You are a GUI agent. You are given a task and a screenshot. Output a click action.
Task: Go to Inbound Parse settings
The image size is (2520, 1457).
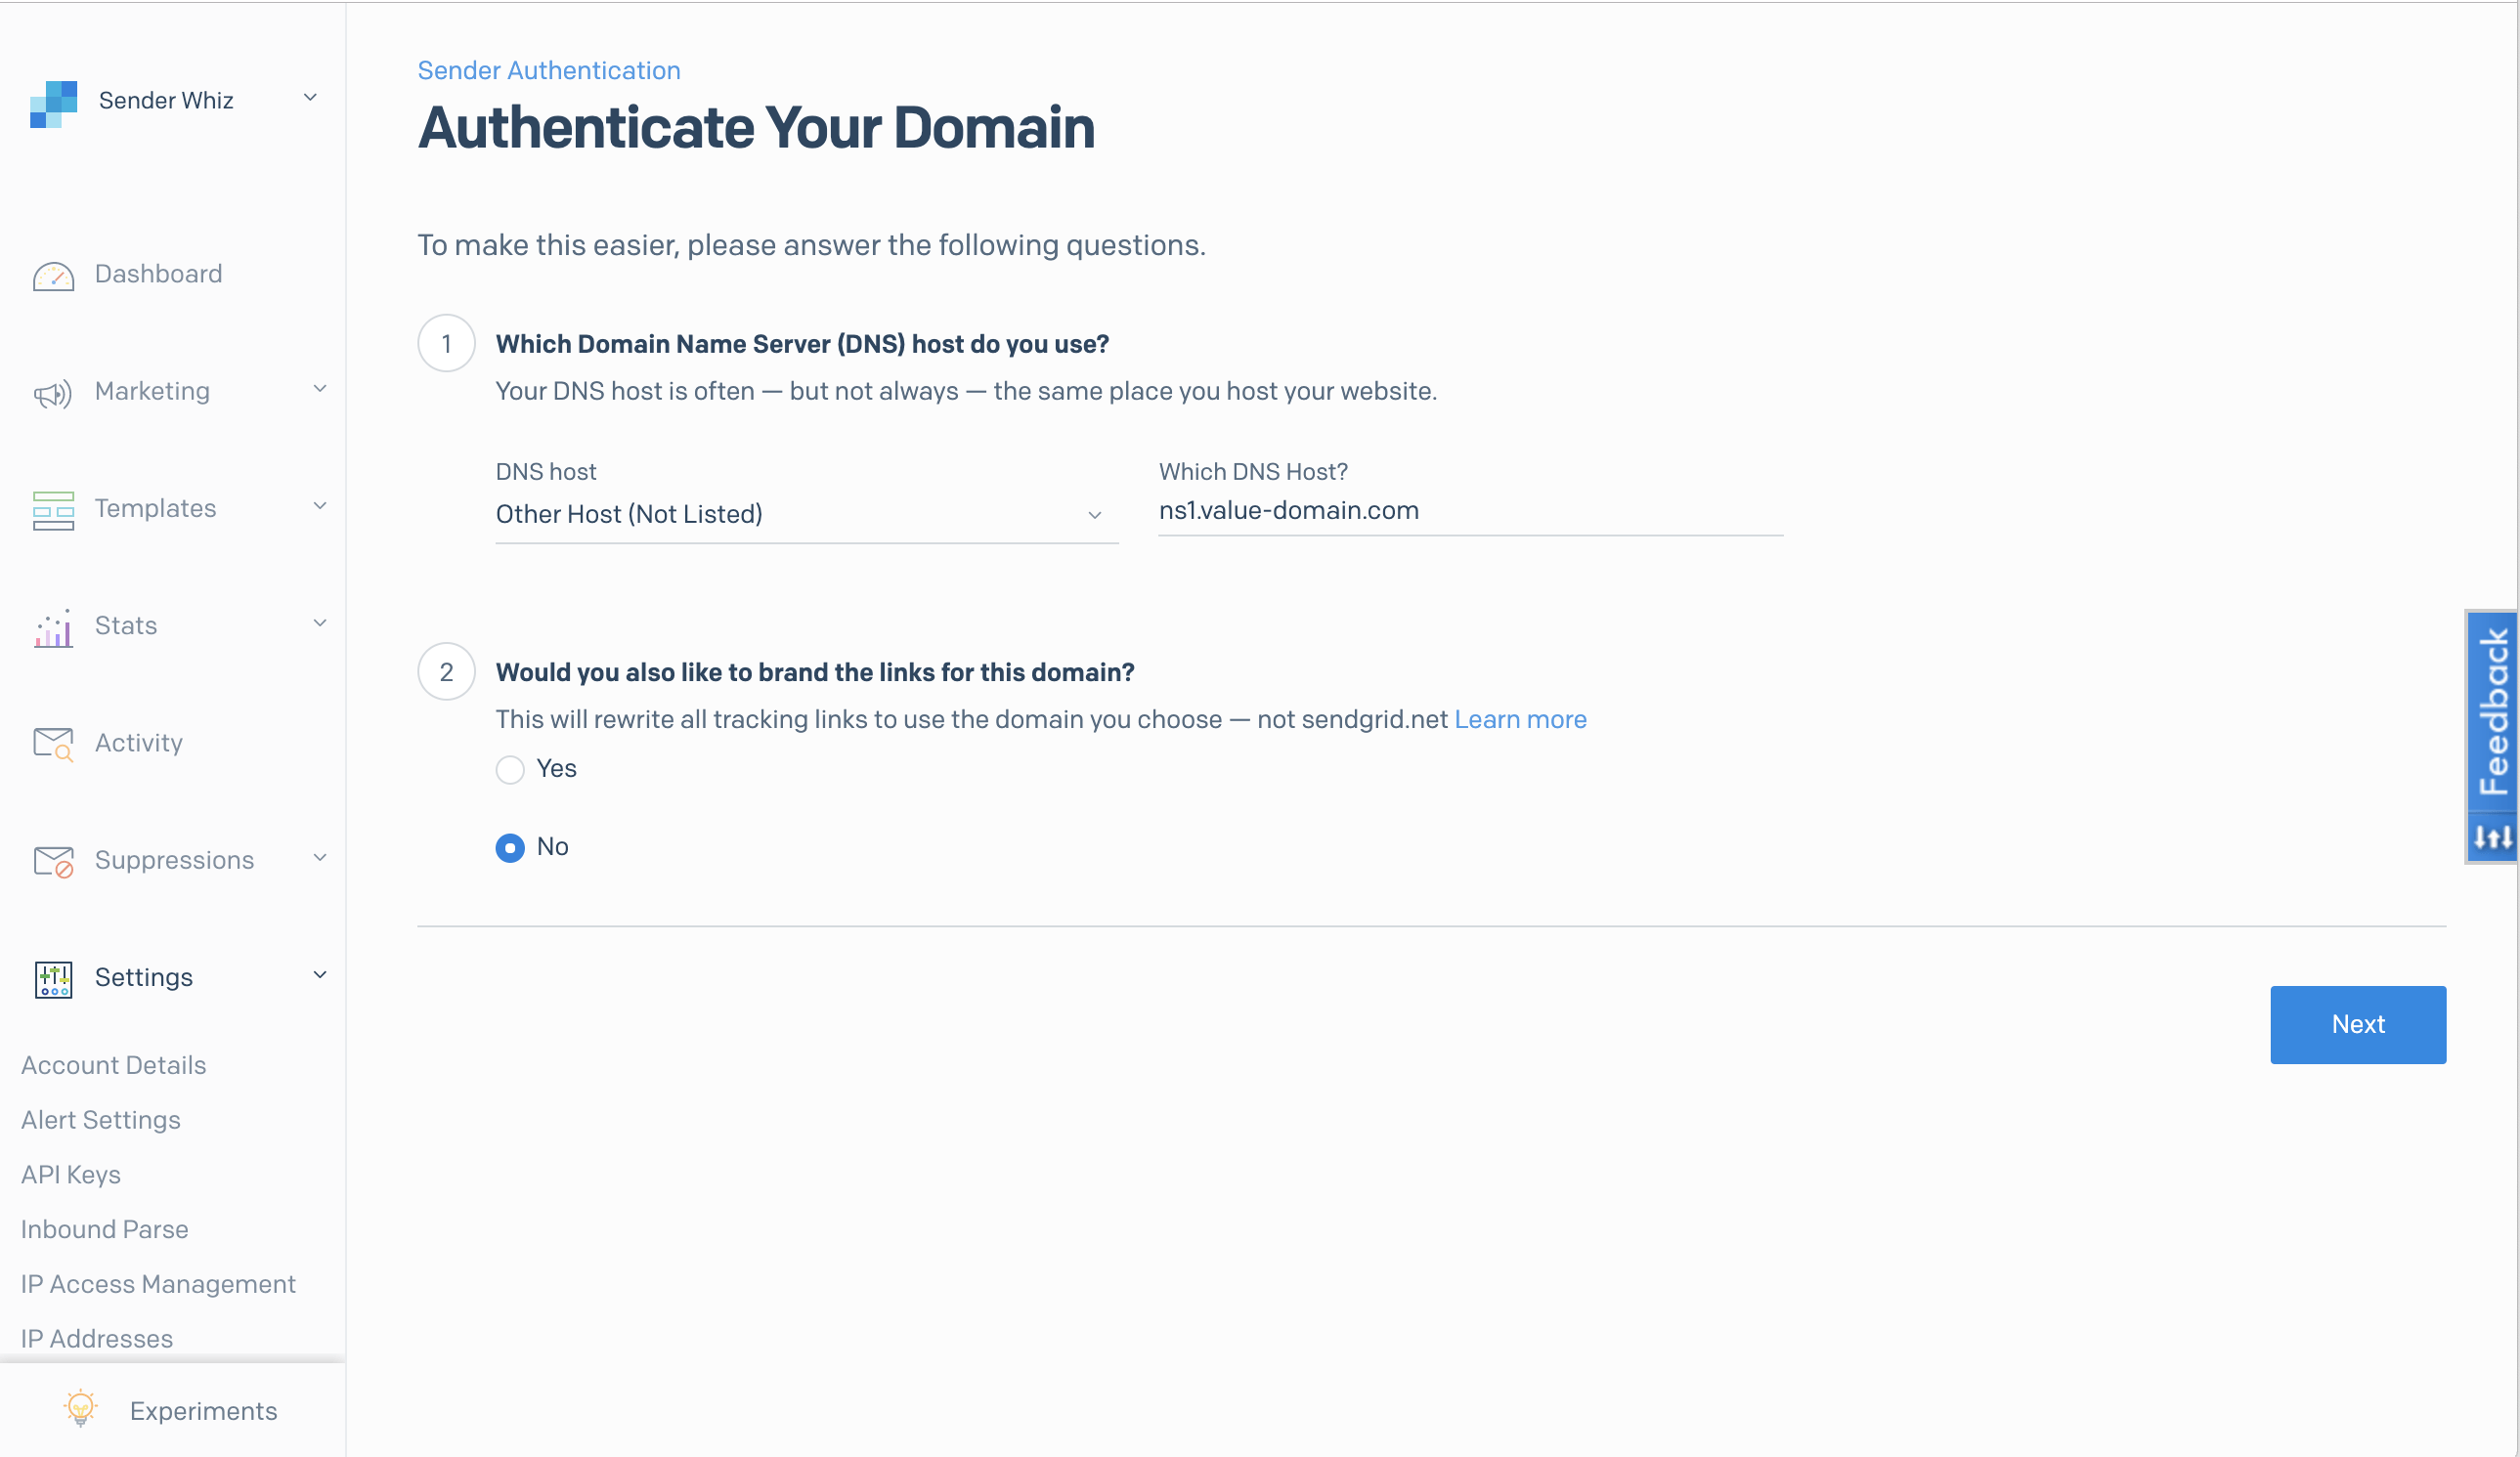pyautogui.click(x=105, y=1229)
